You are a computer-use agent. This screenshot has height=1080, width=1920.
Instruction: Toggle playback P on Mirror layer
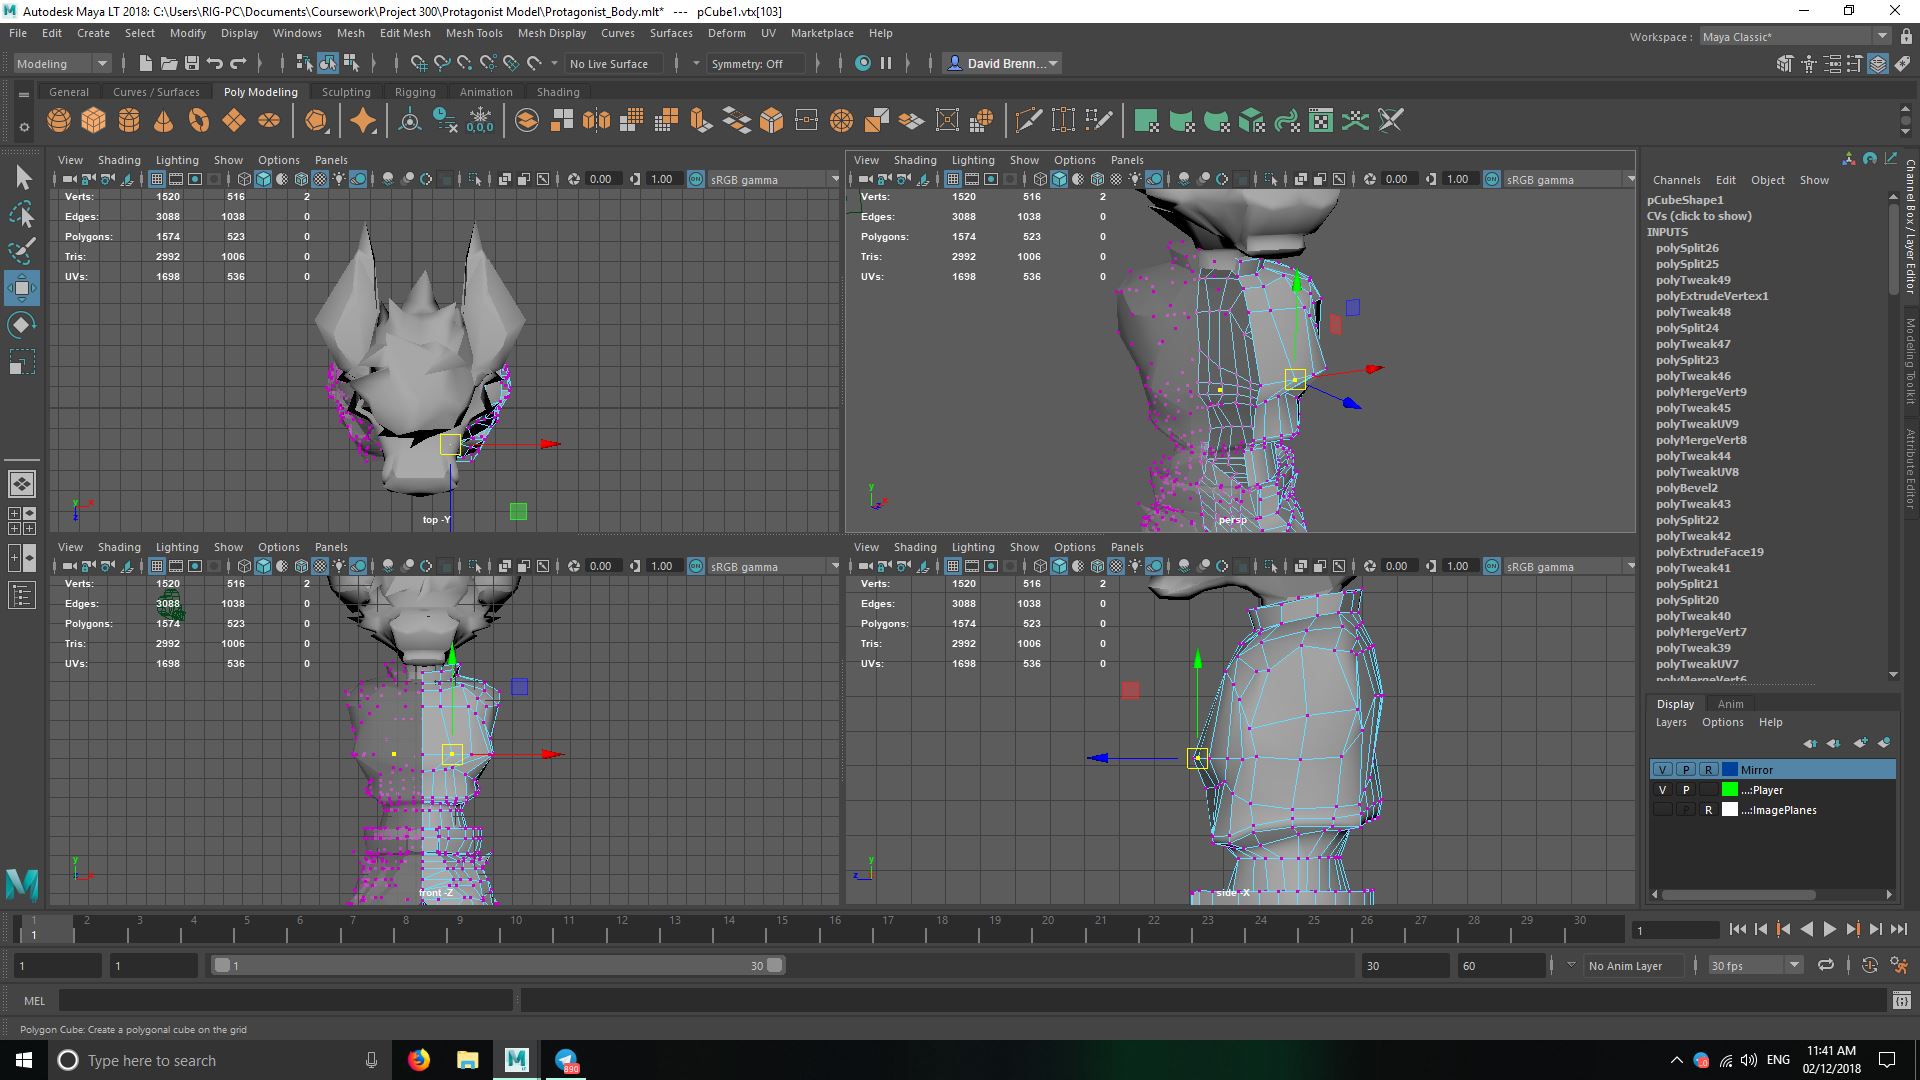[x=1685, y=769]
